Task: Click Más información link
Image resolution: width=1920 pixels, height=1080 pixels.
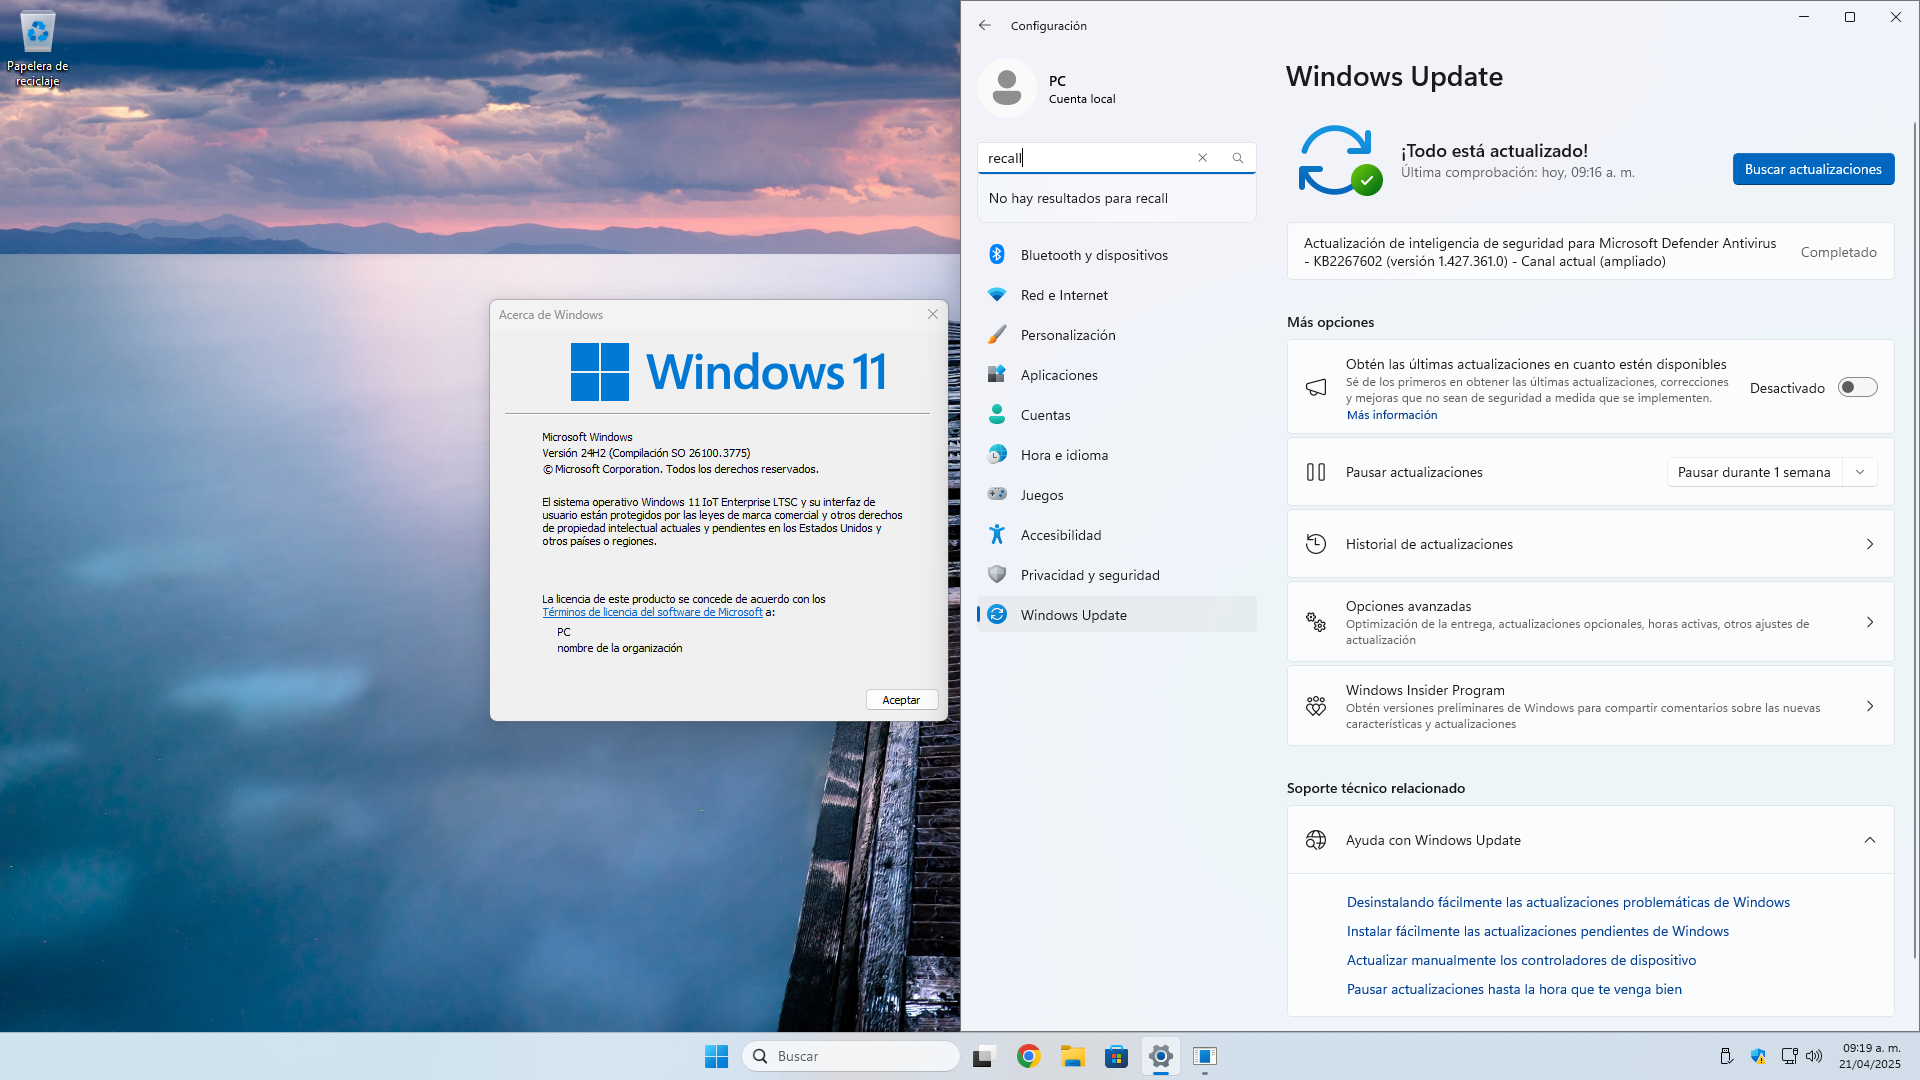Action: [1391, 415]
